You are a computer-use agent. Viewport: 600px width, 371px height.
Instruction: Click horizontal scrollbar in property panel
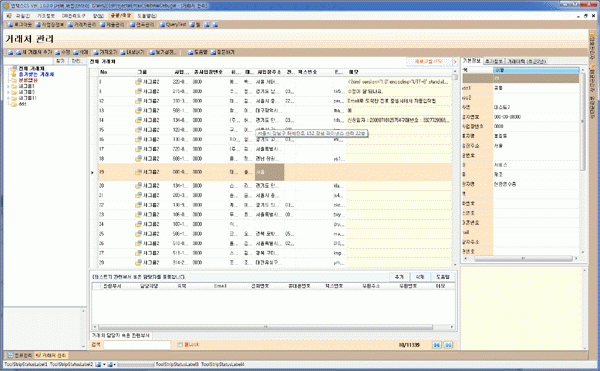523,259
